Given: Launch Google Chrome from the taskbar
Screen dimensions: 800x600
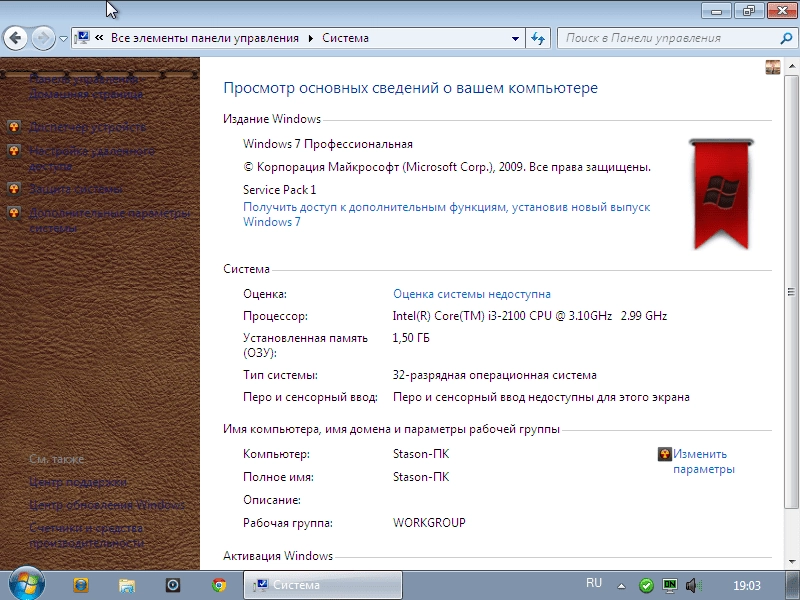Looking at the screenshot, I should point(219,585).
